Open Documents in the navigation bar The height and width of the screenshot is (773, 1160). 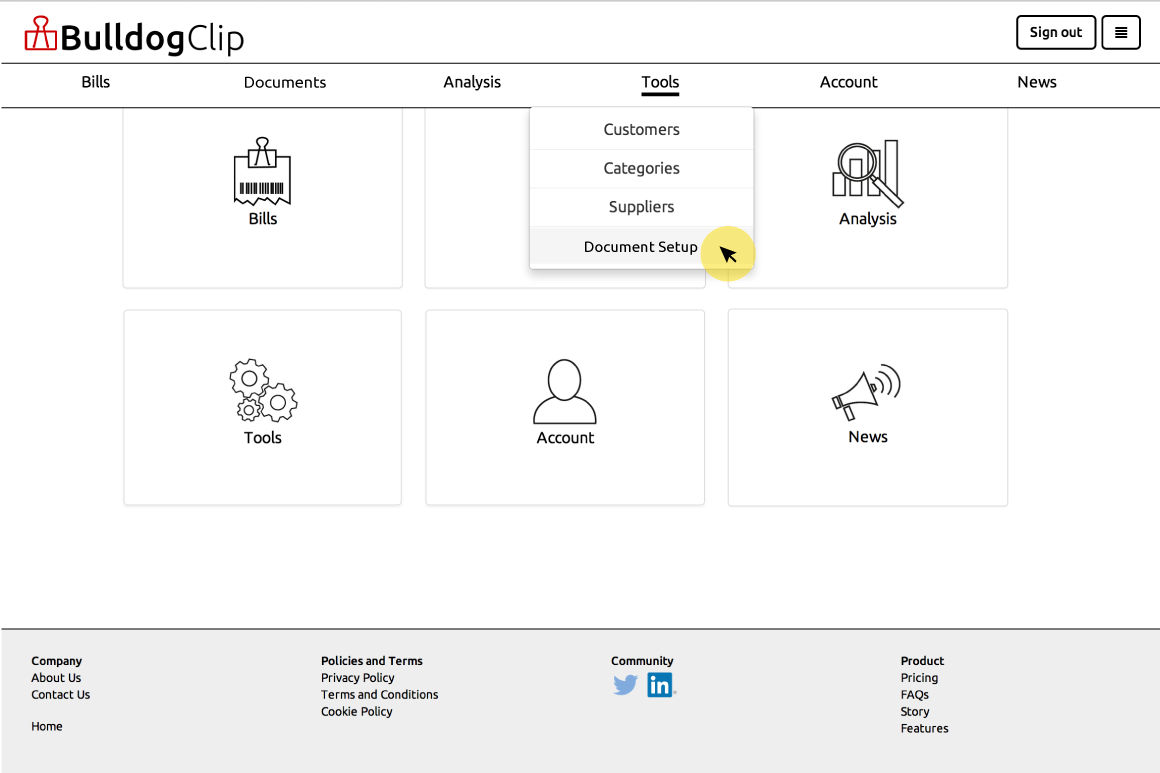285,82
